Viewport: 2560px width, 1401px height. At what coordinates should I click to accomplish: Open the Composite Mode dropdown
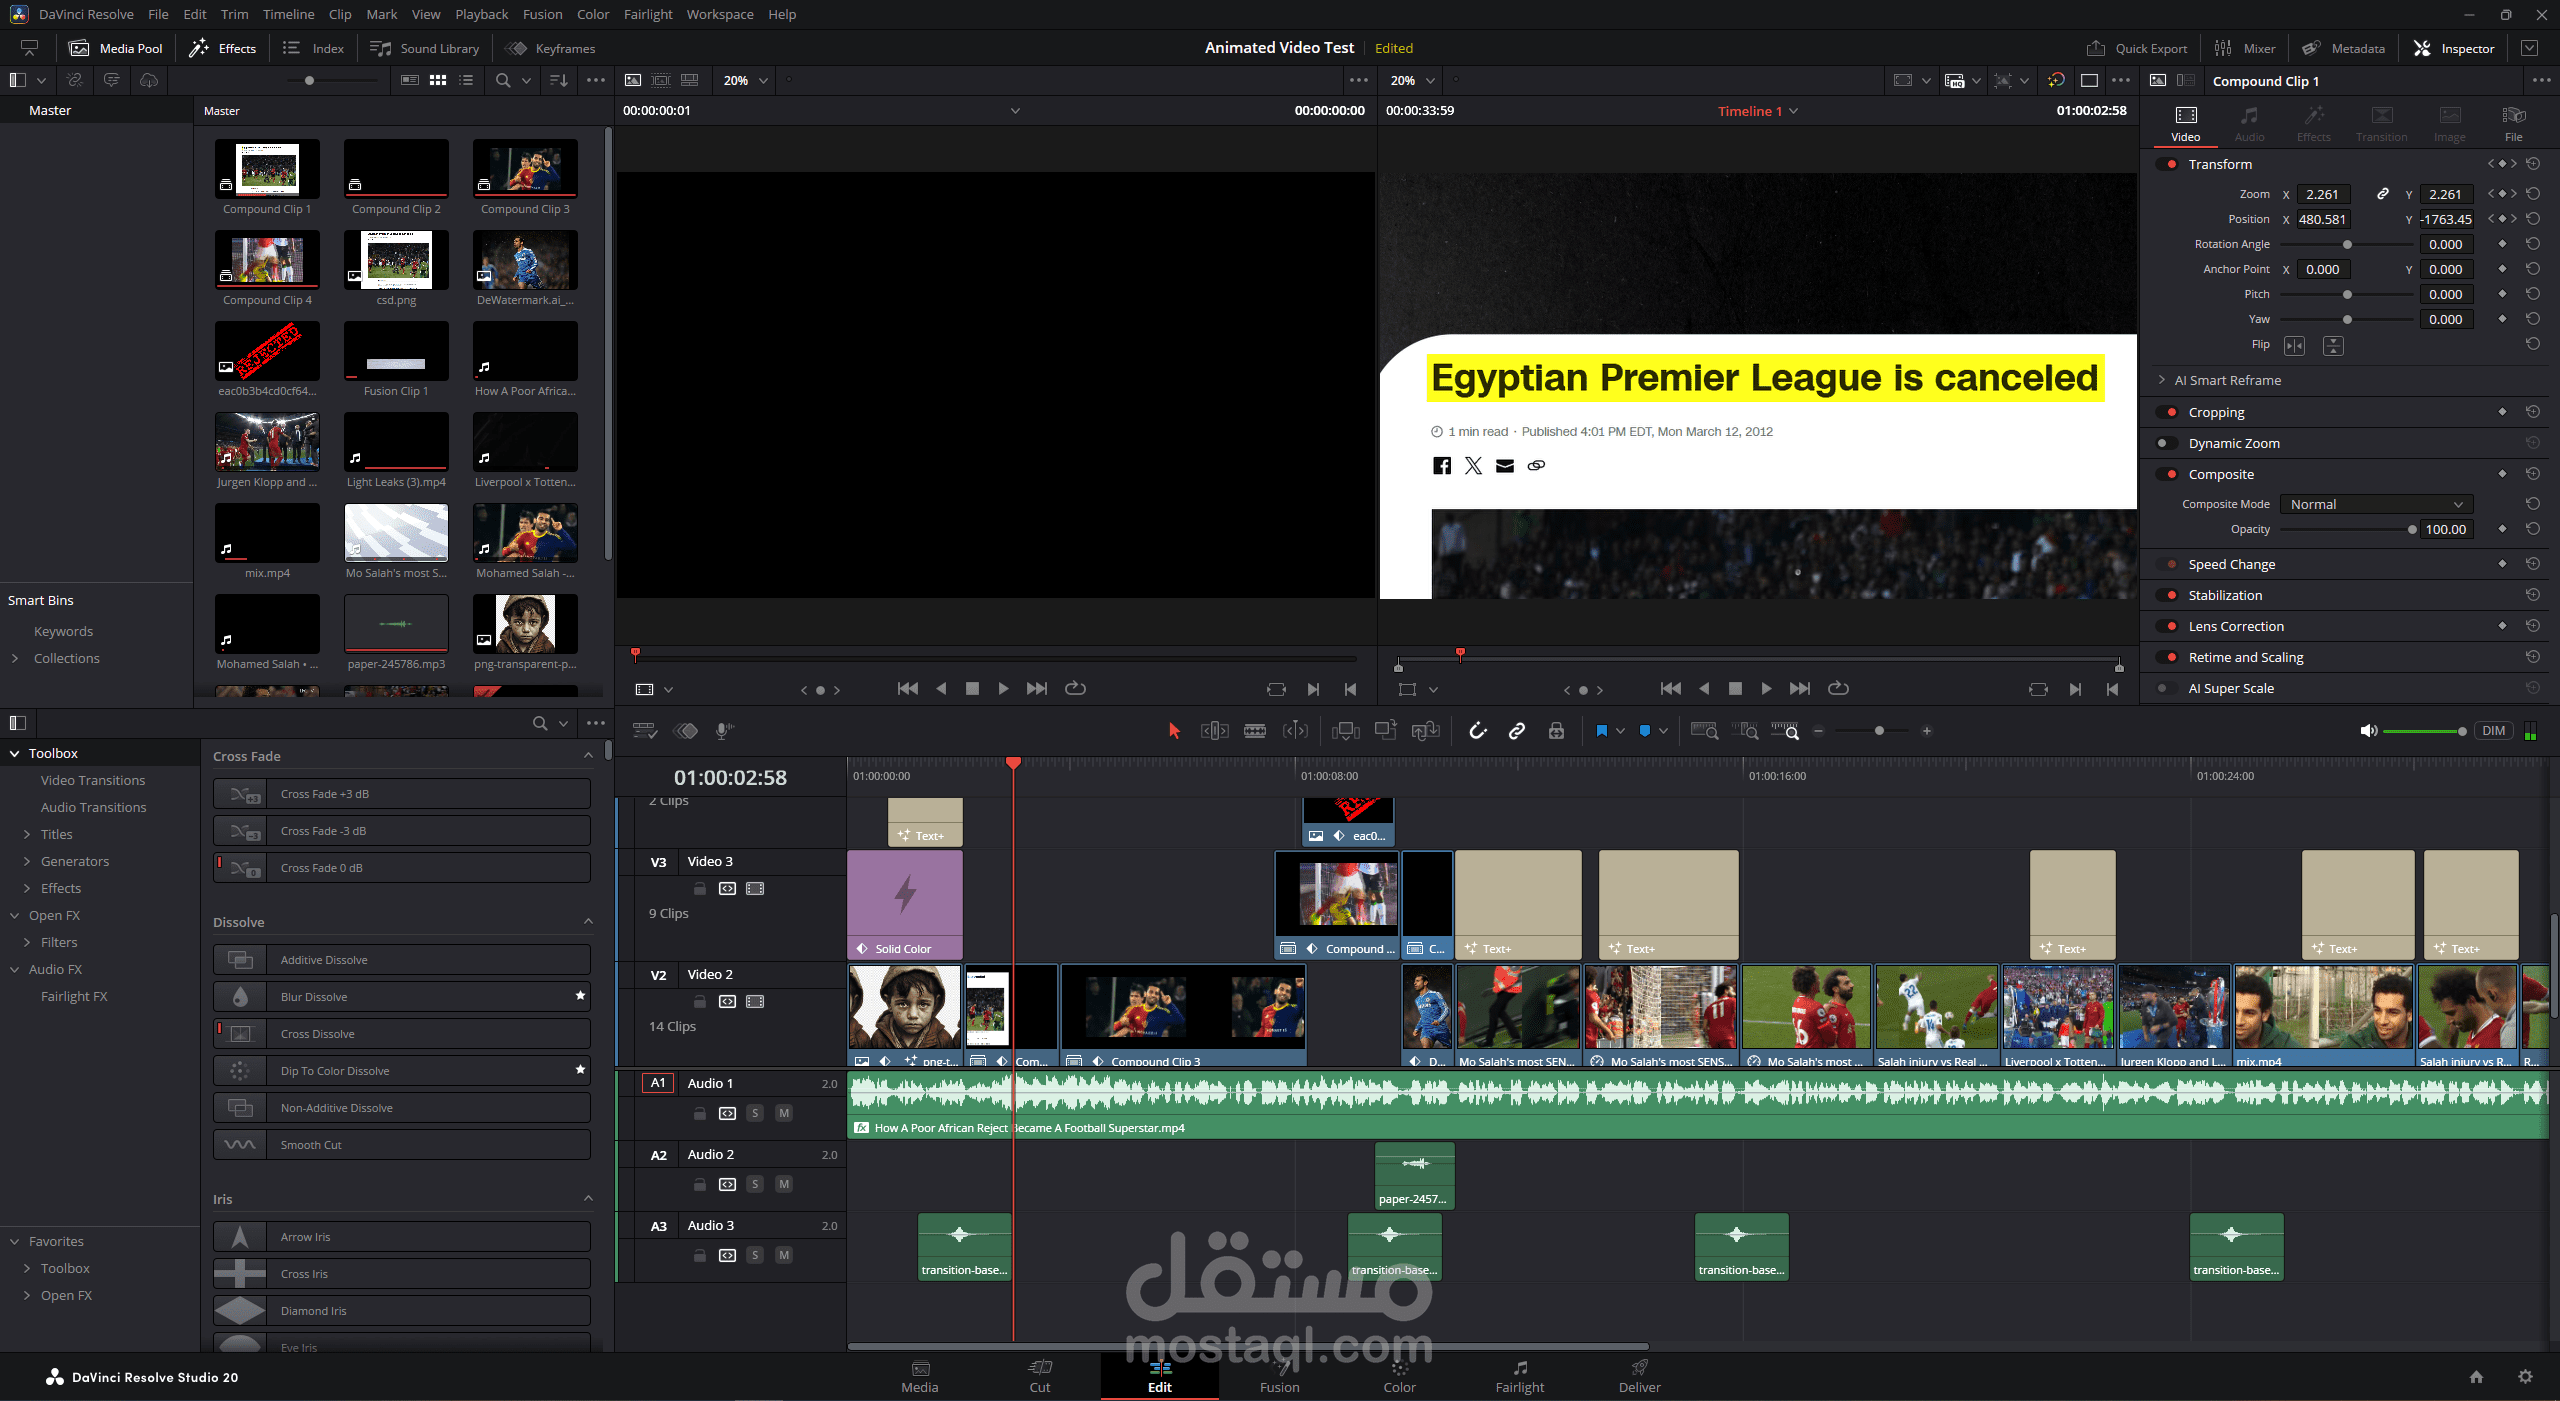2376,504
